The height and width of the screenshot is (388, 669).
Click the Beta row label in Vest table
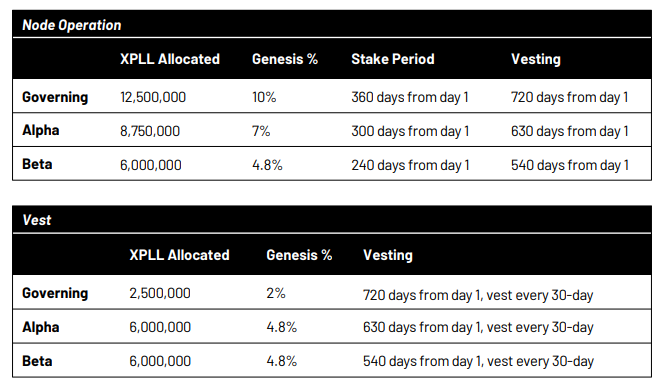[x=37, y=361]
